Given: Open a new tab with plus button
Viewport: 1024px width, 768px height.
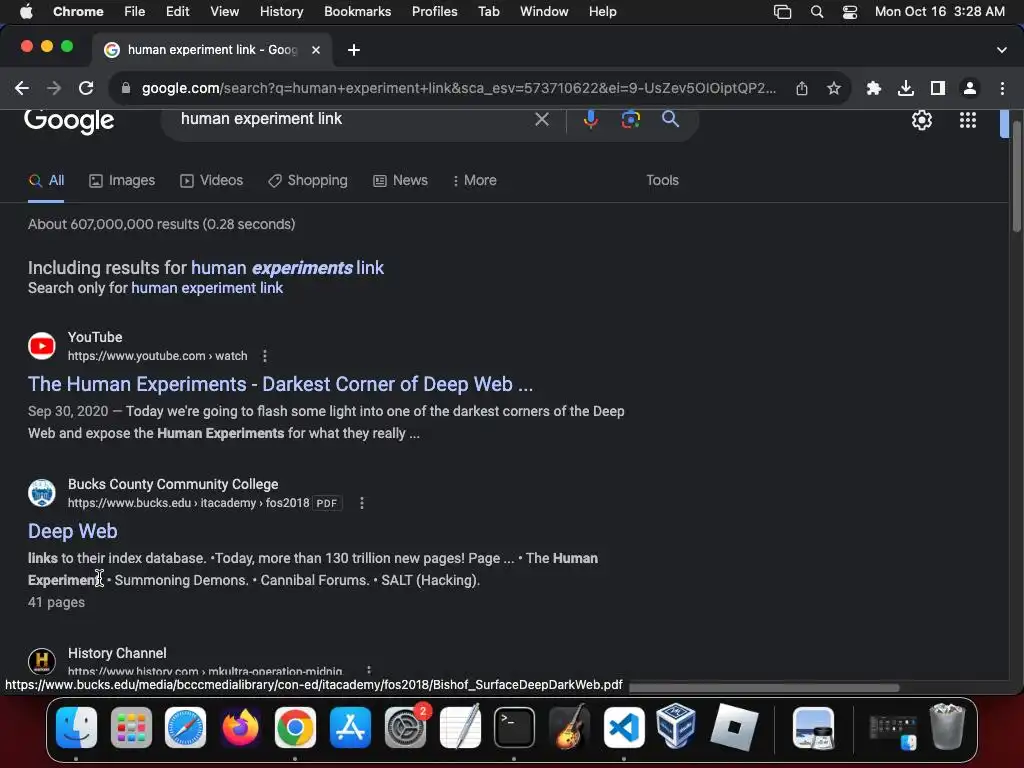Looking at the screenshot, I should pyautogui.click(x=354, y=50).
